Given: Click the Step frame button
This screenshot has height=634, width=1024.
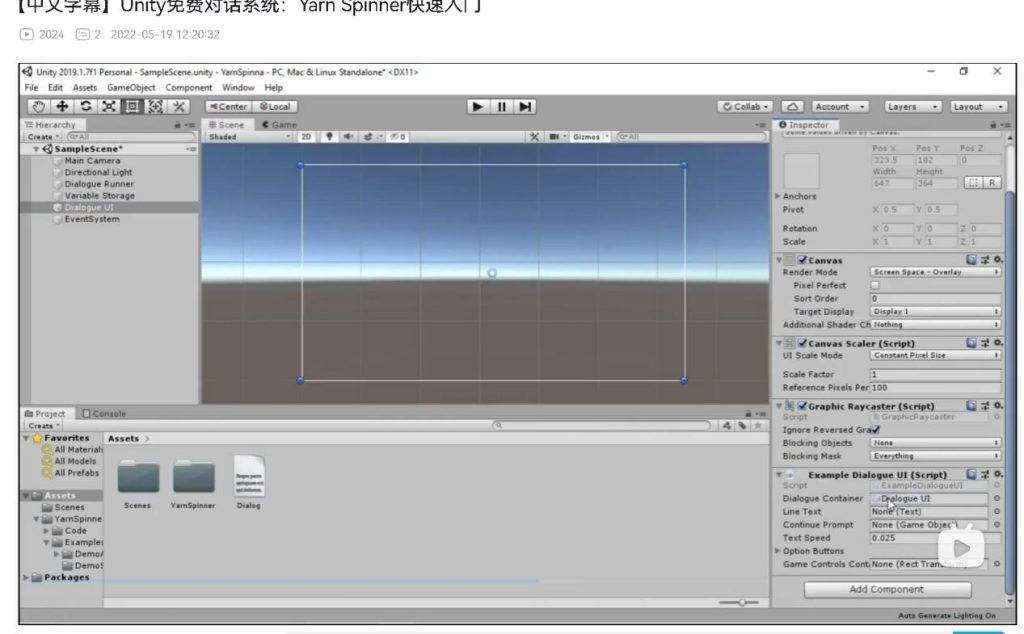Looking at the screenshot, I should pos(525,106).
